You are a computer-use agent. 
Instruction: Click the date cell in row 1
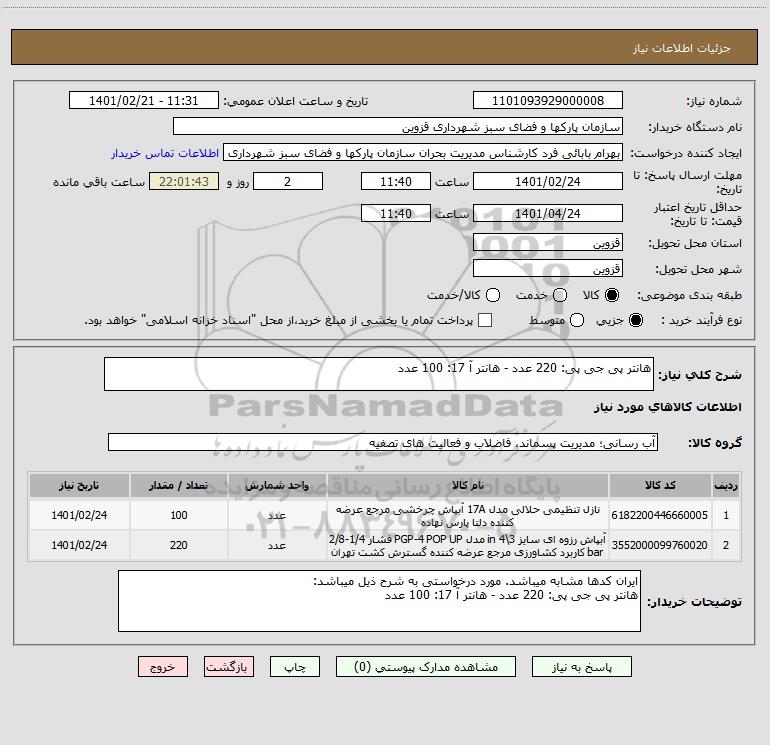tap(79, 515)
